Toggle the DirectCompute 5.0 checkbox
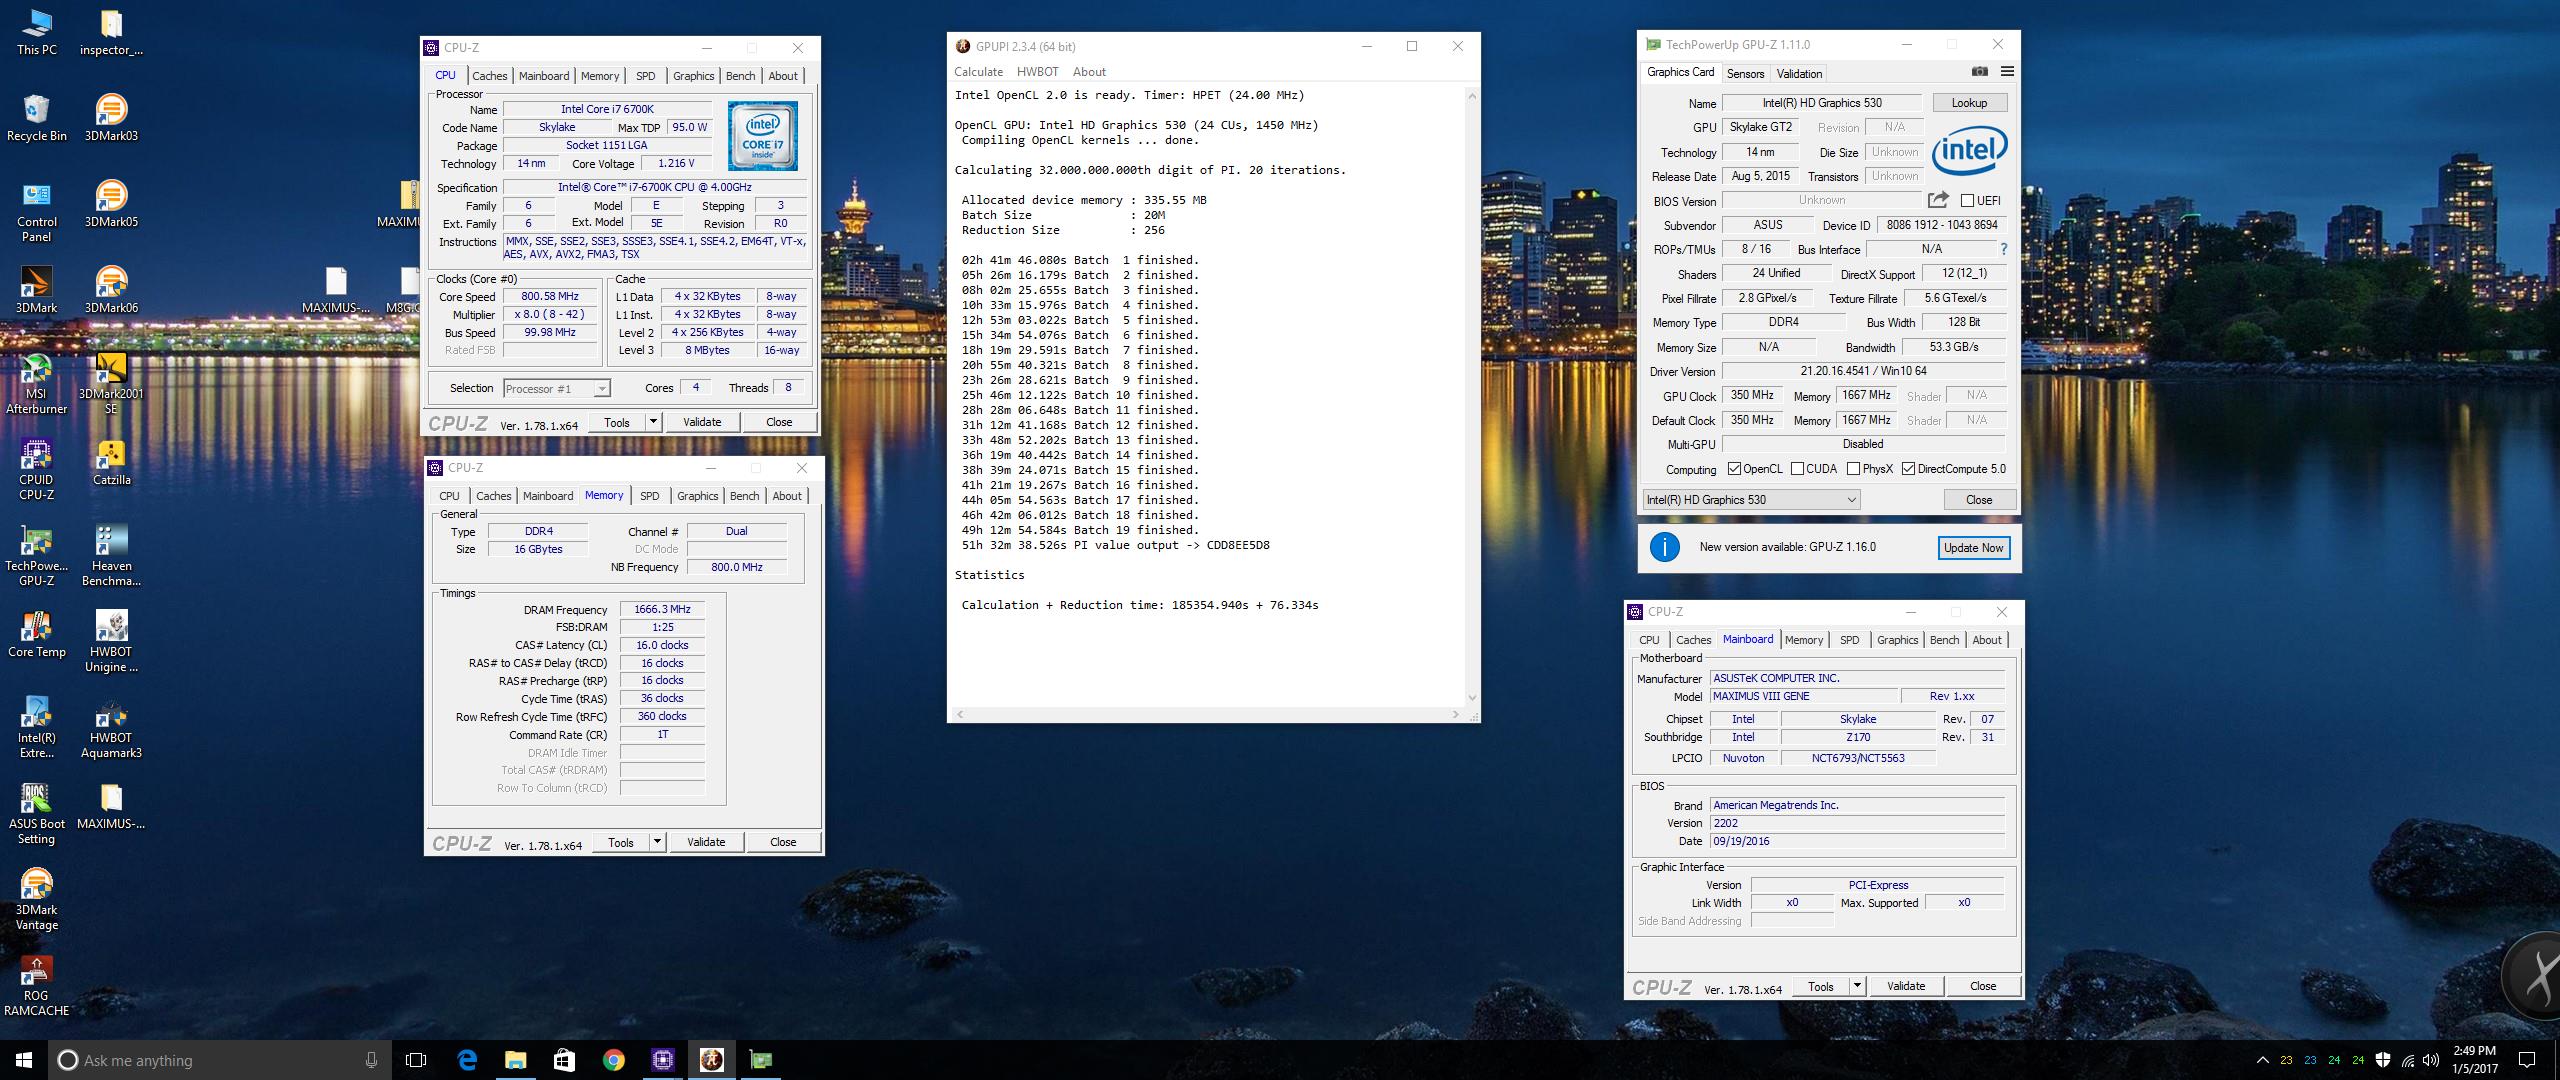The width and height of the screenshot is (2560, 1080). [1908, 469]
